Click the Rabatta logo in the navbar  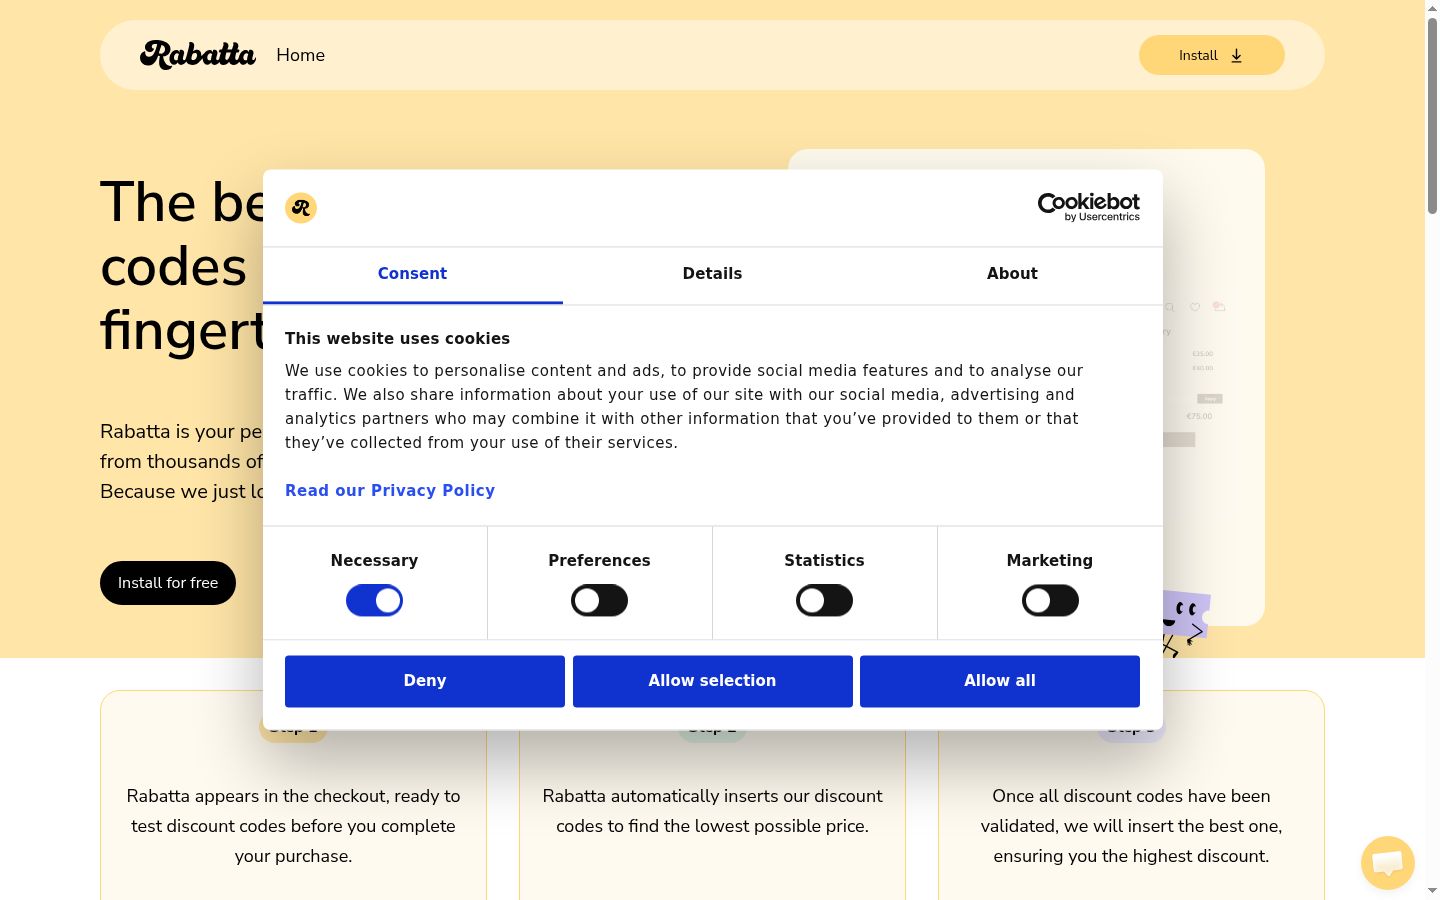coord(198,55)
